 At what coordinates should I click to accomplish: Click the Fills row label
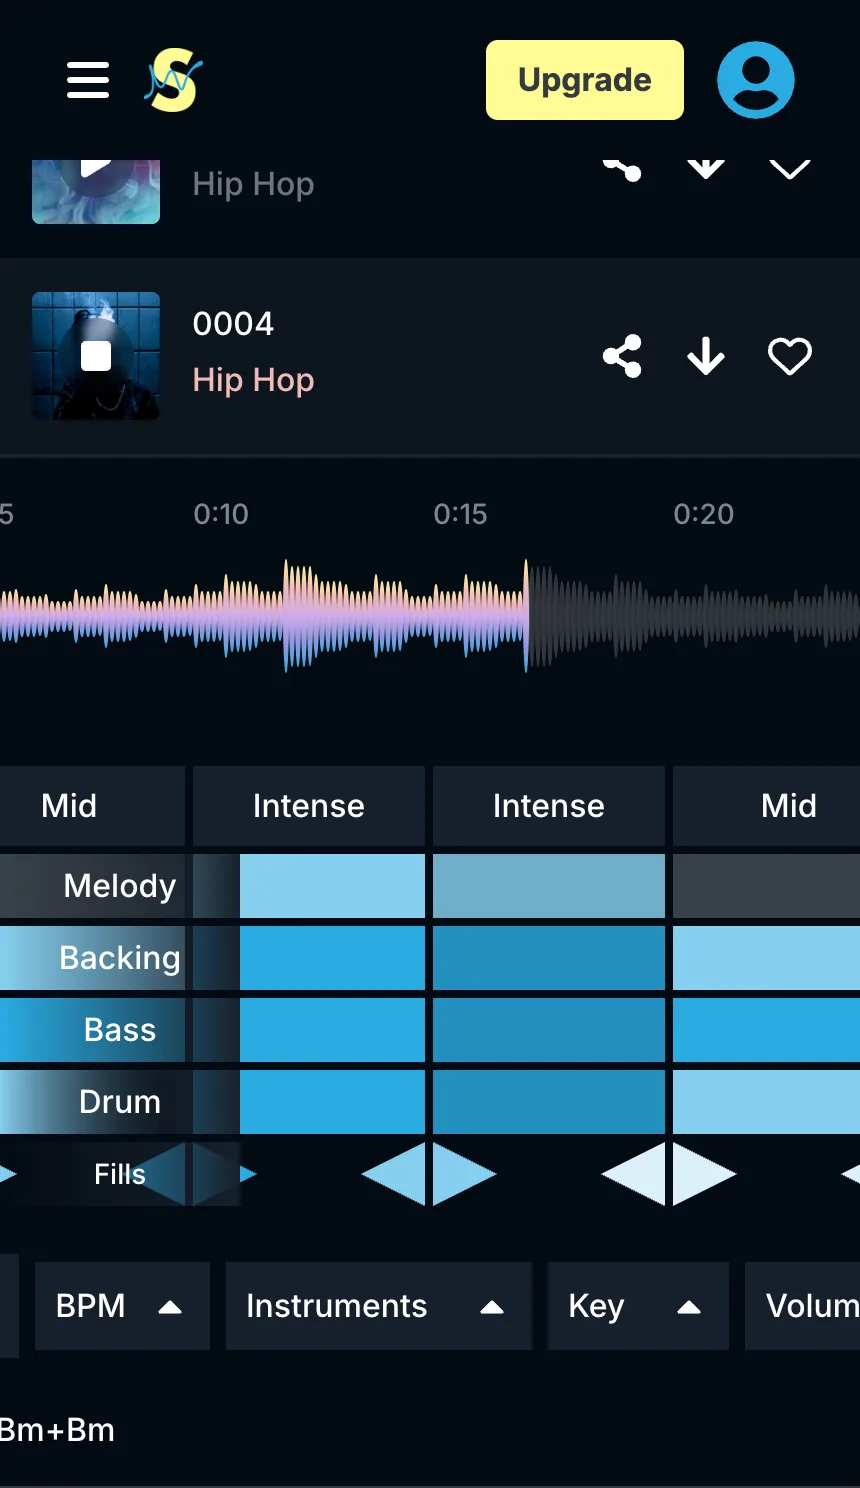point(120,1174)
